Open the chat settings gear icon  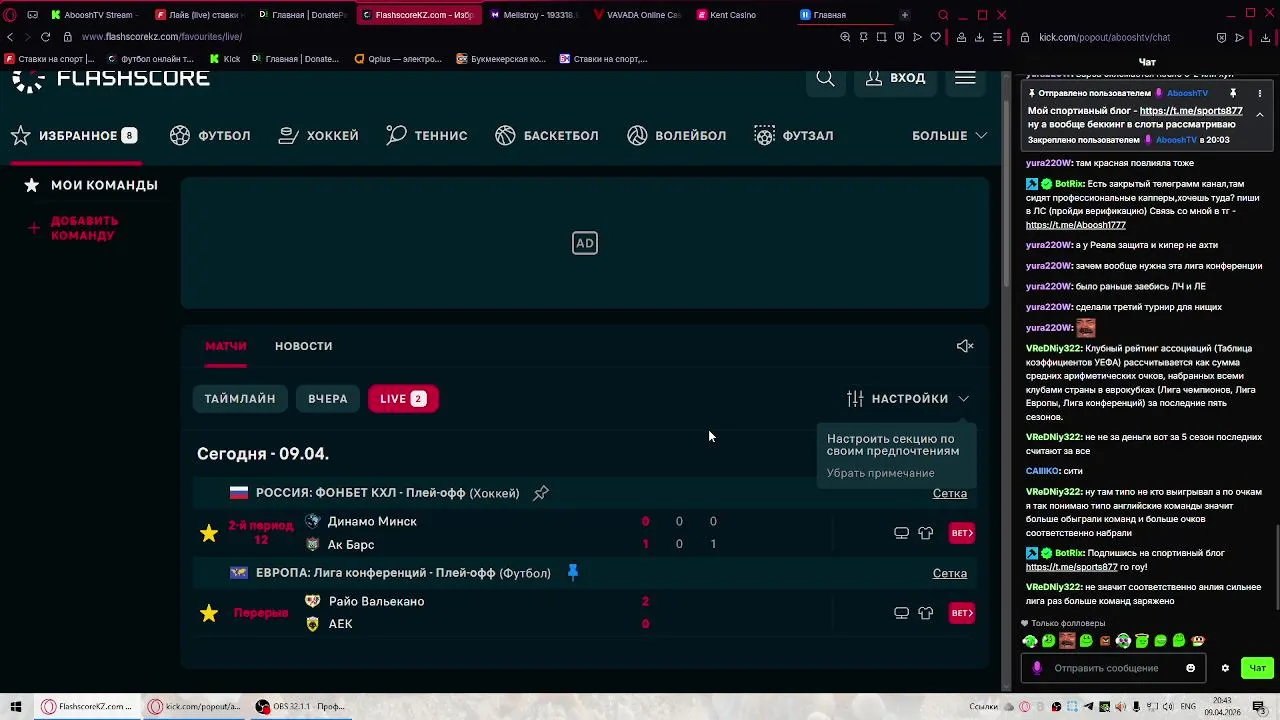[x=1225, y=668]
